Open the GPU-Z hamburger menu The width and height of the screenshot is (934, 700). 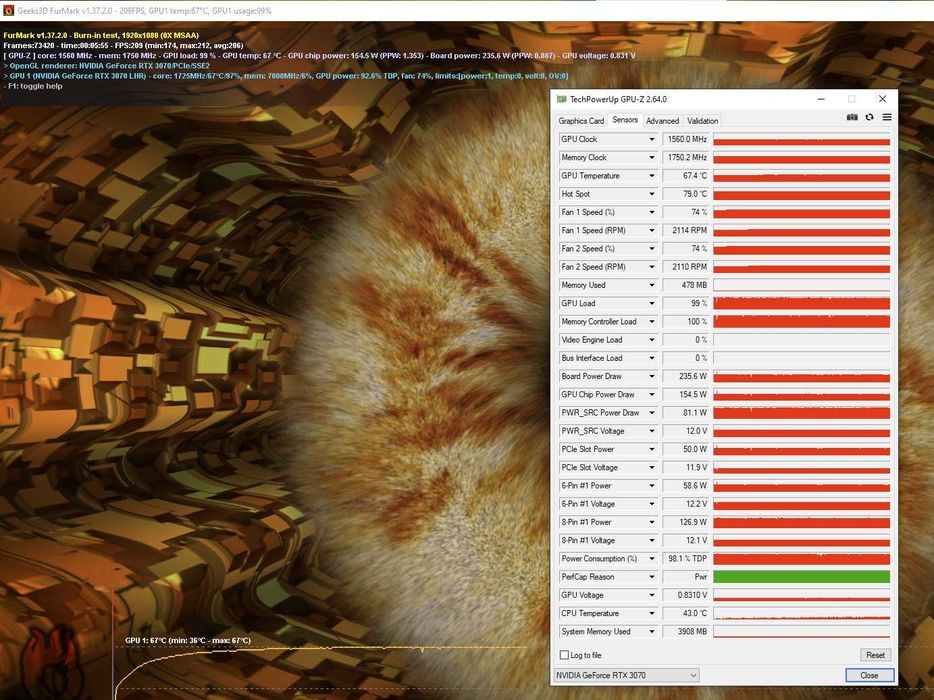point(887,117)
